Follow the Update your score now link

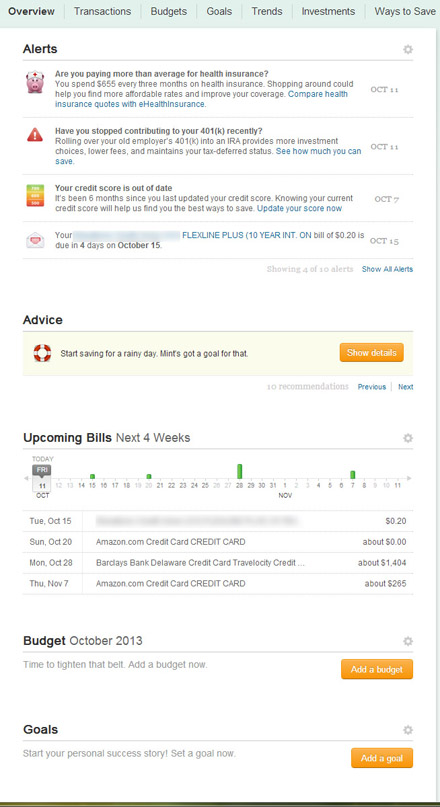coord(300,208)
